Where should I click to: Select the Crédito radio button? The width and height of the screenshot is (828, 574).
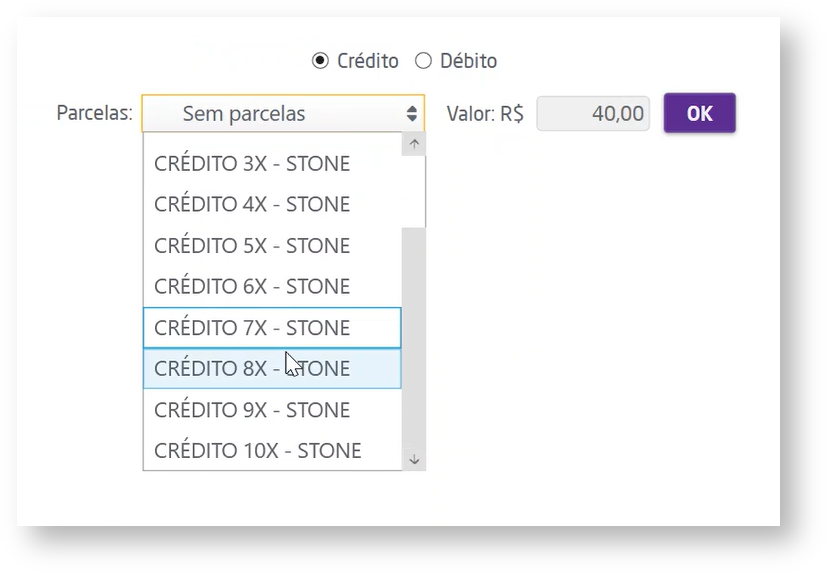coord(320,61)
